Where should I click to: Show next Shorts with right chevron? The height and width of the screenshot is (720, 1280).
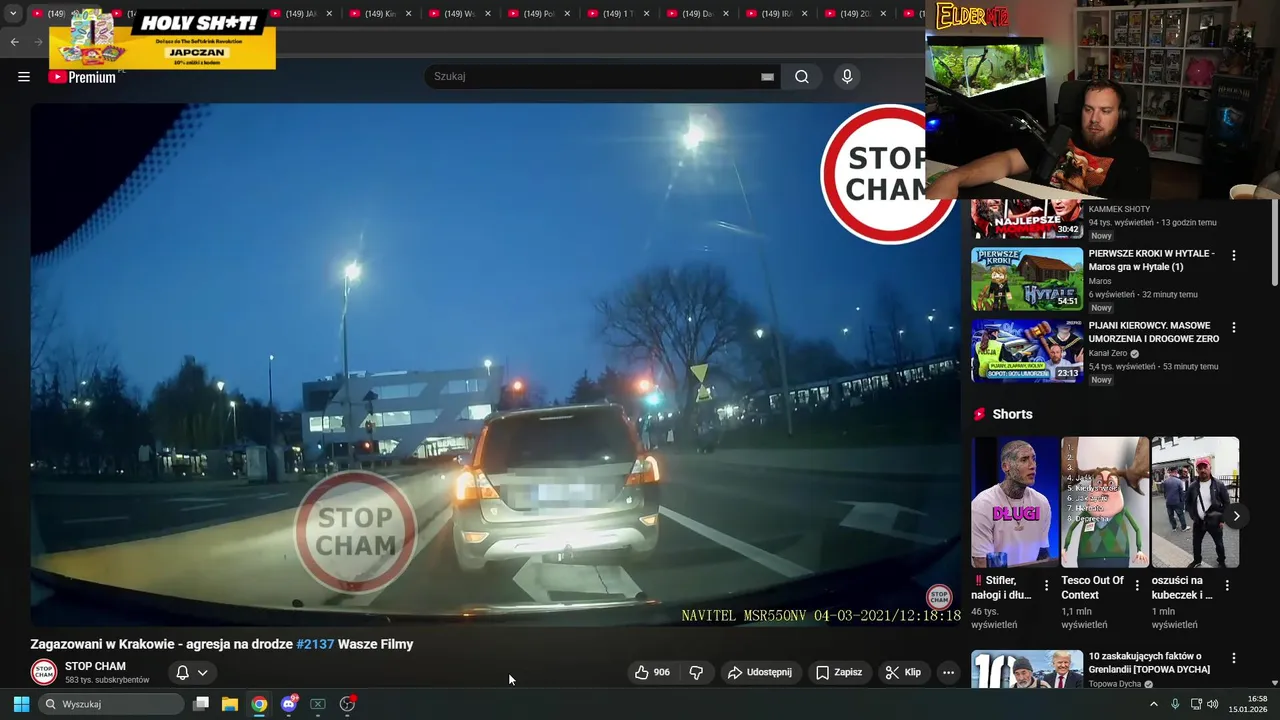(1237, 516)
